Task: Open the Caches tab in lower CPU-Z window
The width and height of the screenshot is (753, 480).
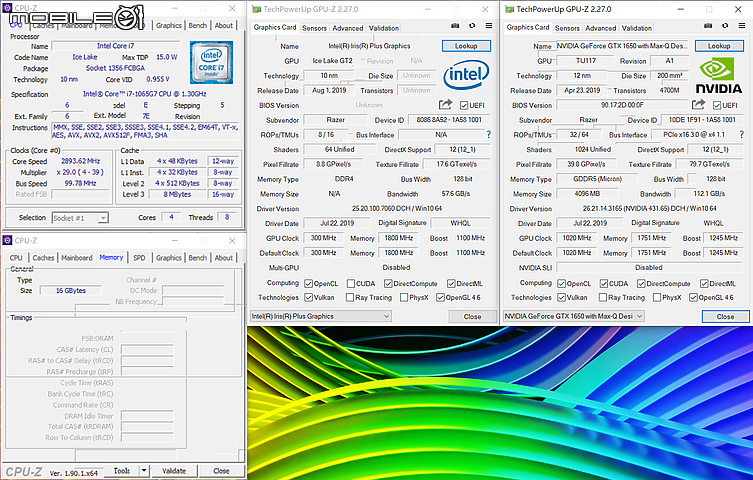Action: [43, 258]
